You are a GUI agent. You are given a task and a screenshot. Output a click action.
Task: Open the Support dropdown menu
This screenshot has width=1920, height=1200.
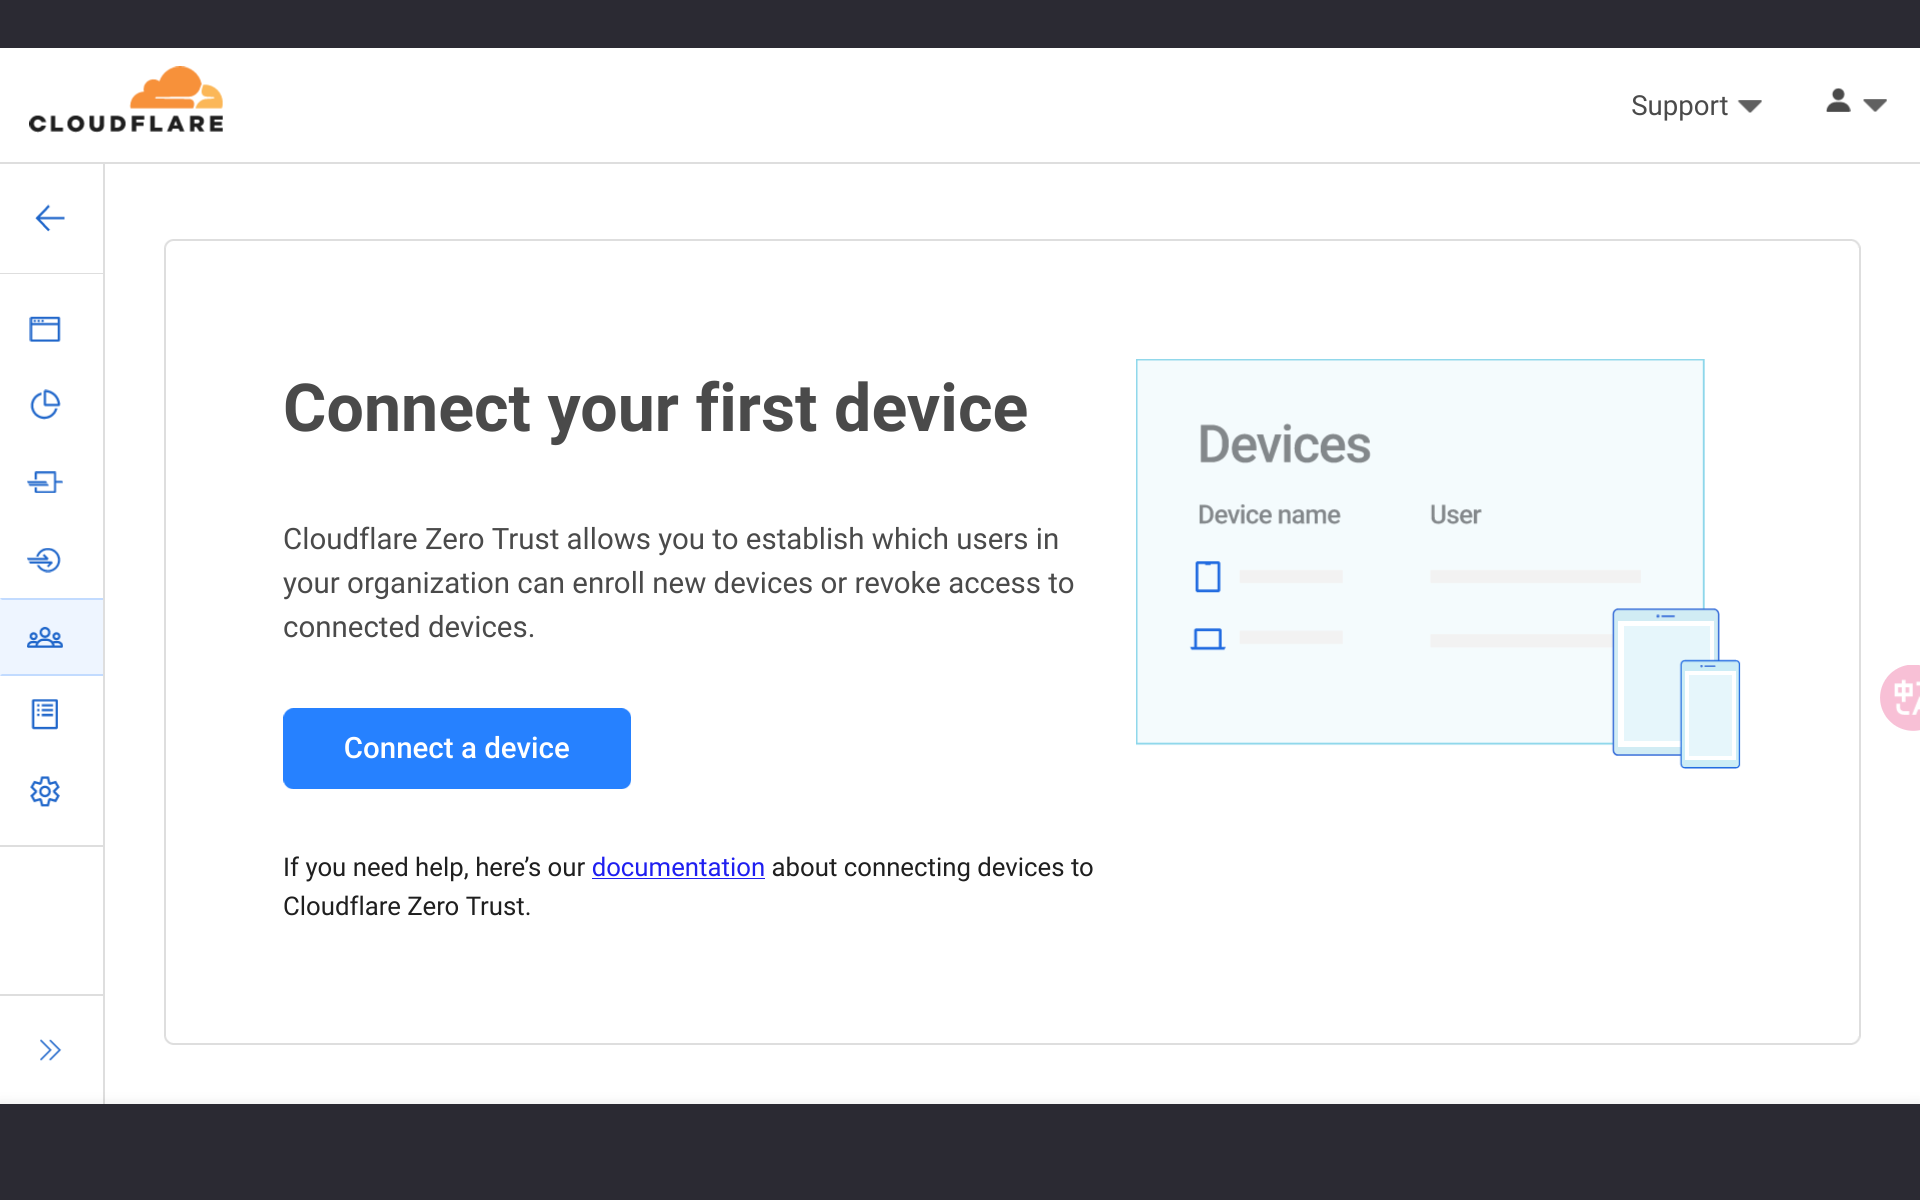[x=1696, y=106]
